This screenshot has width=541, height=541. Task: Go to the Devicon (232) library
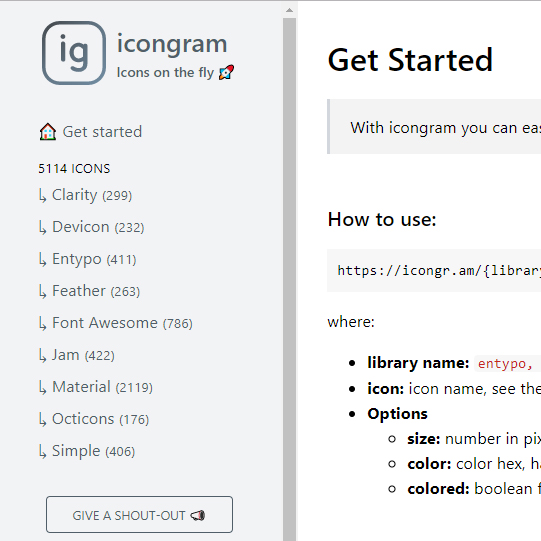click(x=91, y=227)
